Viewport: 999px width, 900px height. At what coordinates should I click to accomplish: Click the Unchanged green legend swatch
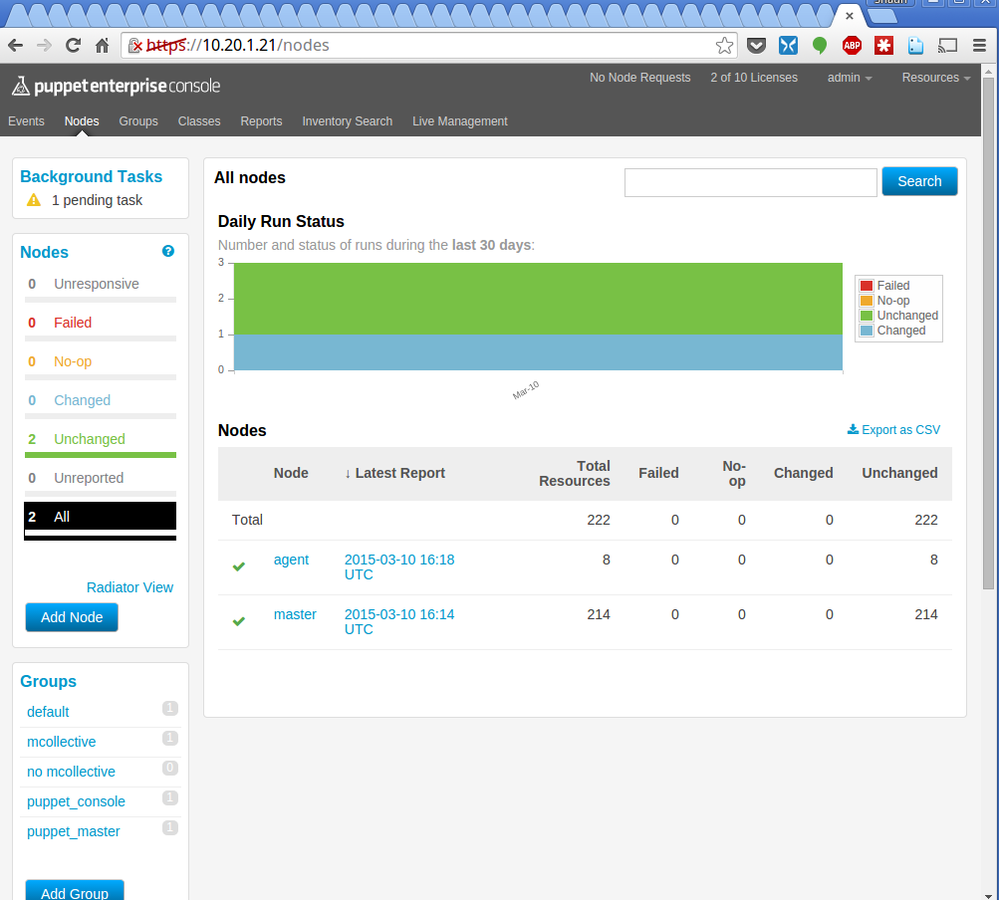point(866,315)
